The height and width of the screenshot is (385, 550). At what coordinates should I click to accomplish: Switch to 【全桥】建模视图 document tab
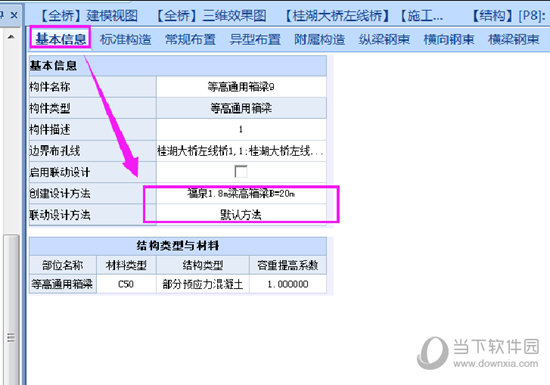coord(88,15)
